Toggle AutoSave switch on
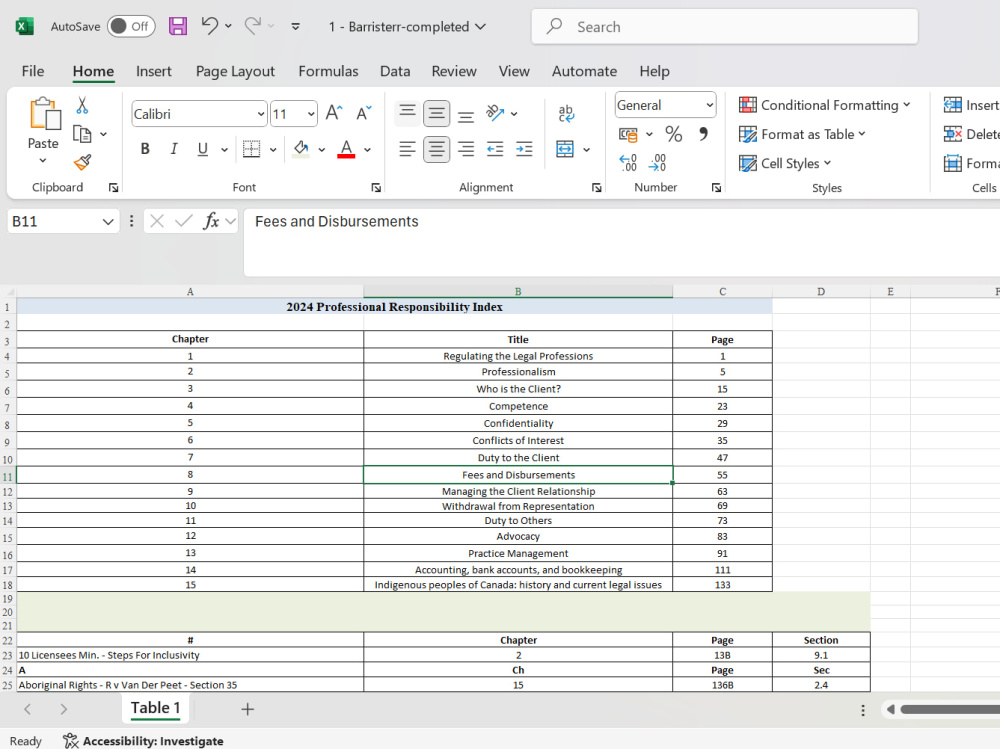 pos(131,26)
